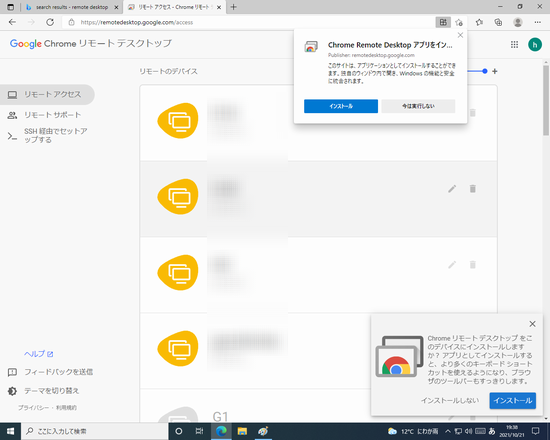
Task: Open SSH 経由でセットアップする in sidebar
Action: (x=47, y=135)
